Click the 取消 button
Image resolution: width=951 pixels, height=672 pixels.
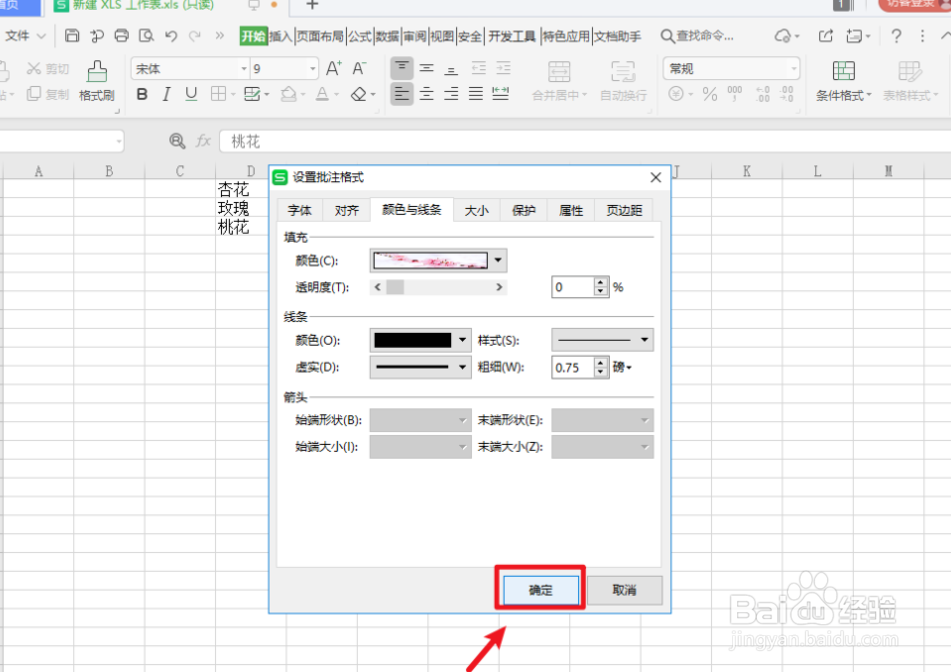click(x=624, y=590)
